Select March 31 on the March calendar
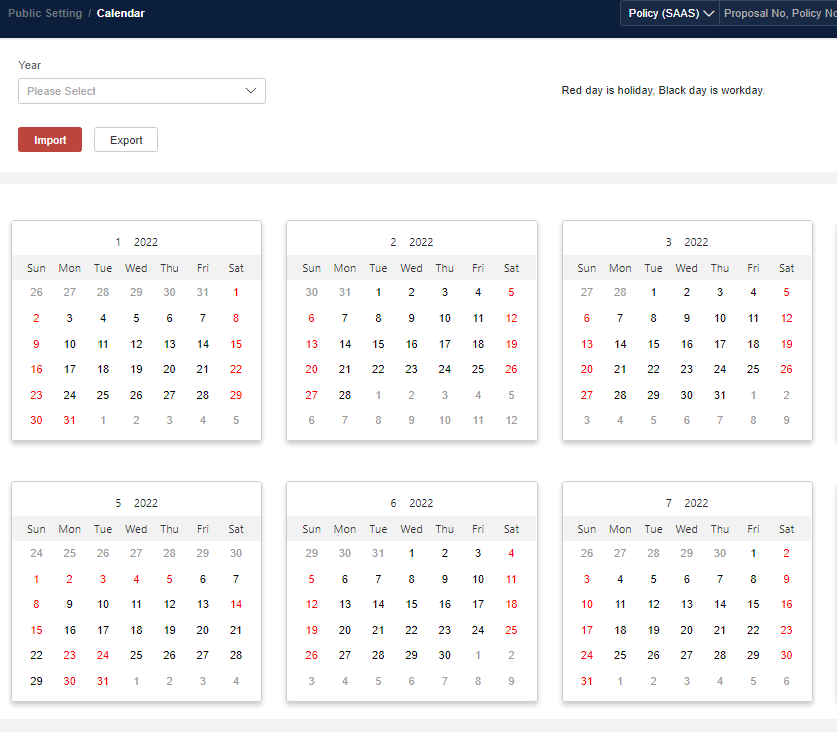This screenshot has width=837, height=732. [x=719, y=394]
